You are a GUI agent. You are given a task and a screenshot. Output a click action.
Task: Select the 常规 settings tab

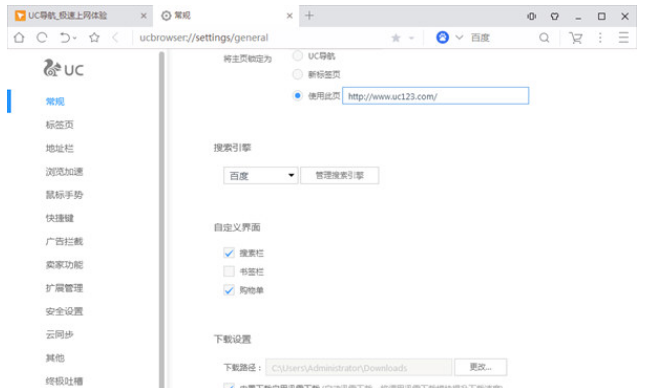(226, 15)
